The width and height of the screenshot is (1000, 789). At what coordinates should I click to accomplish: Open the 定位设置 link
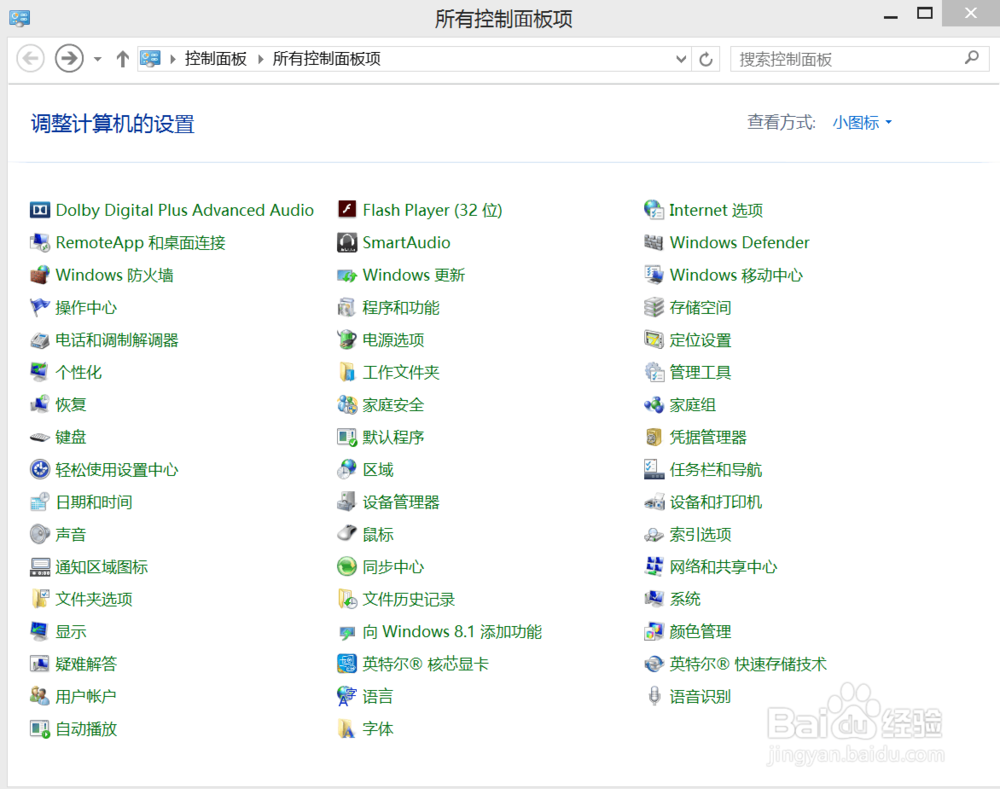click(x=700, y=340)
